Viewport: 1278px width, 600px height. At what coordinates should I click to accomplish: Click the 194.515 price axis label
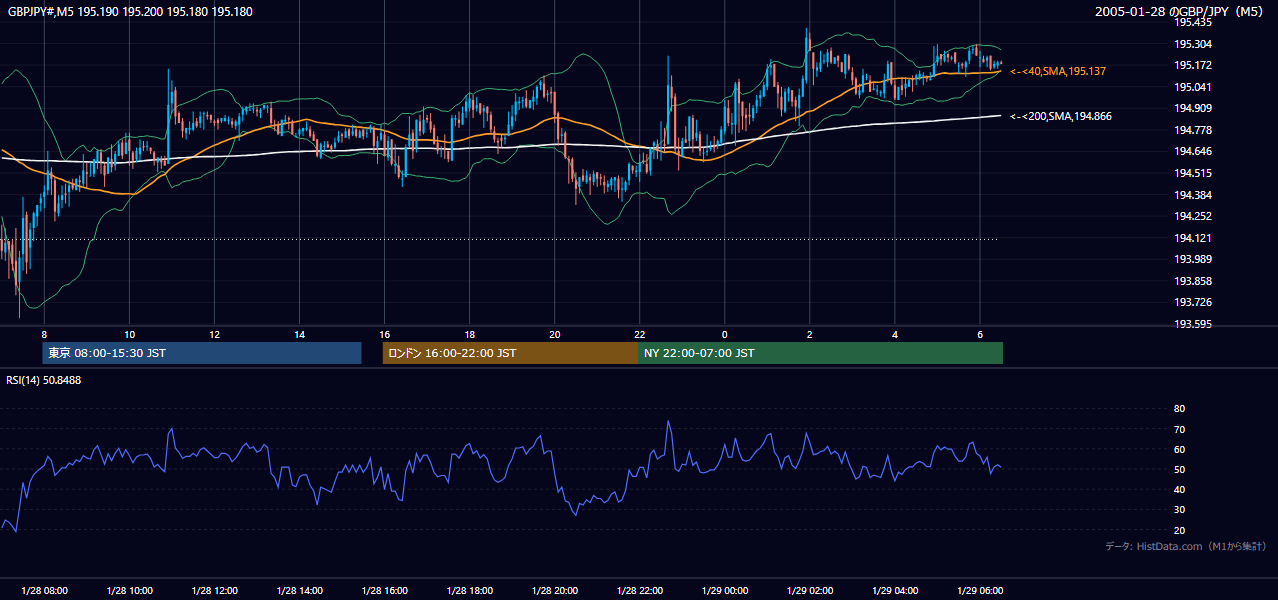tap(1193, 173)
